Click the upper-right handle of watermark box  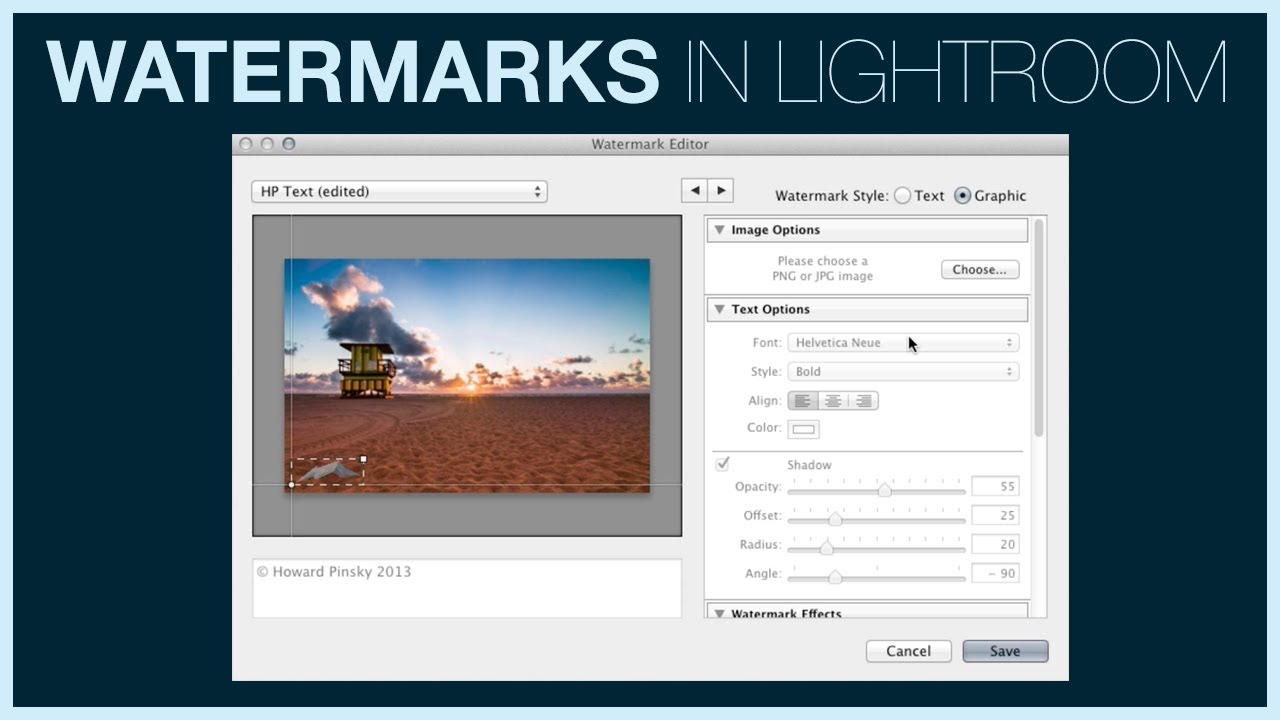coord(363,460)
